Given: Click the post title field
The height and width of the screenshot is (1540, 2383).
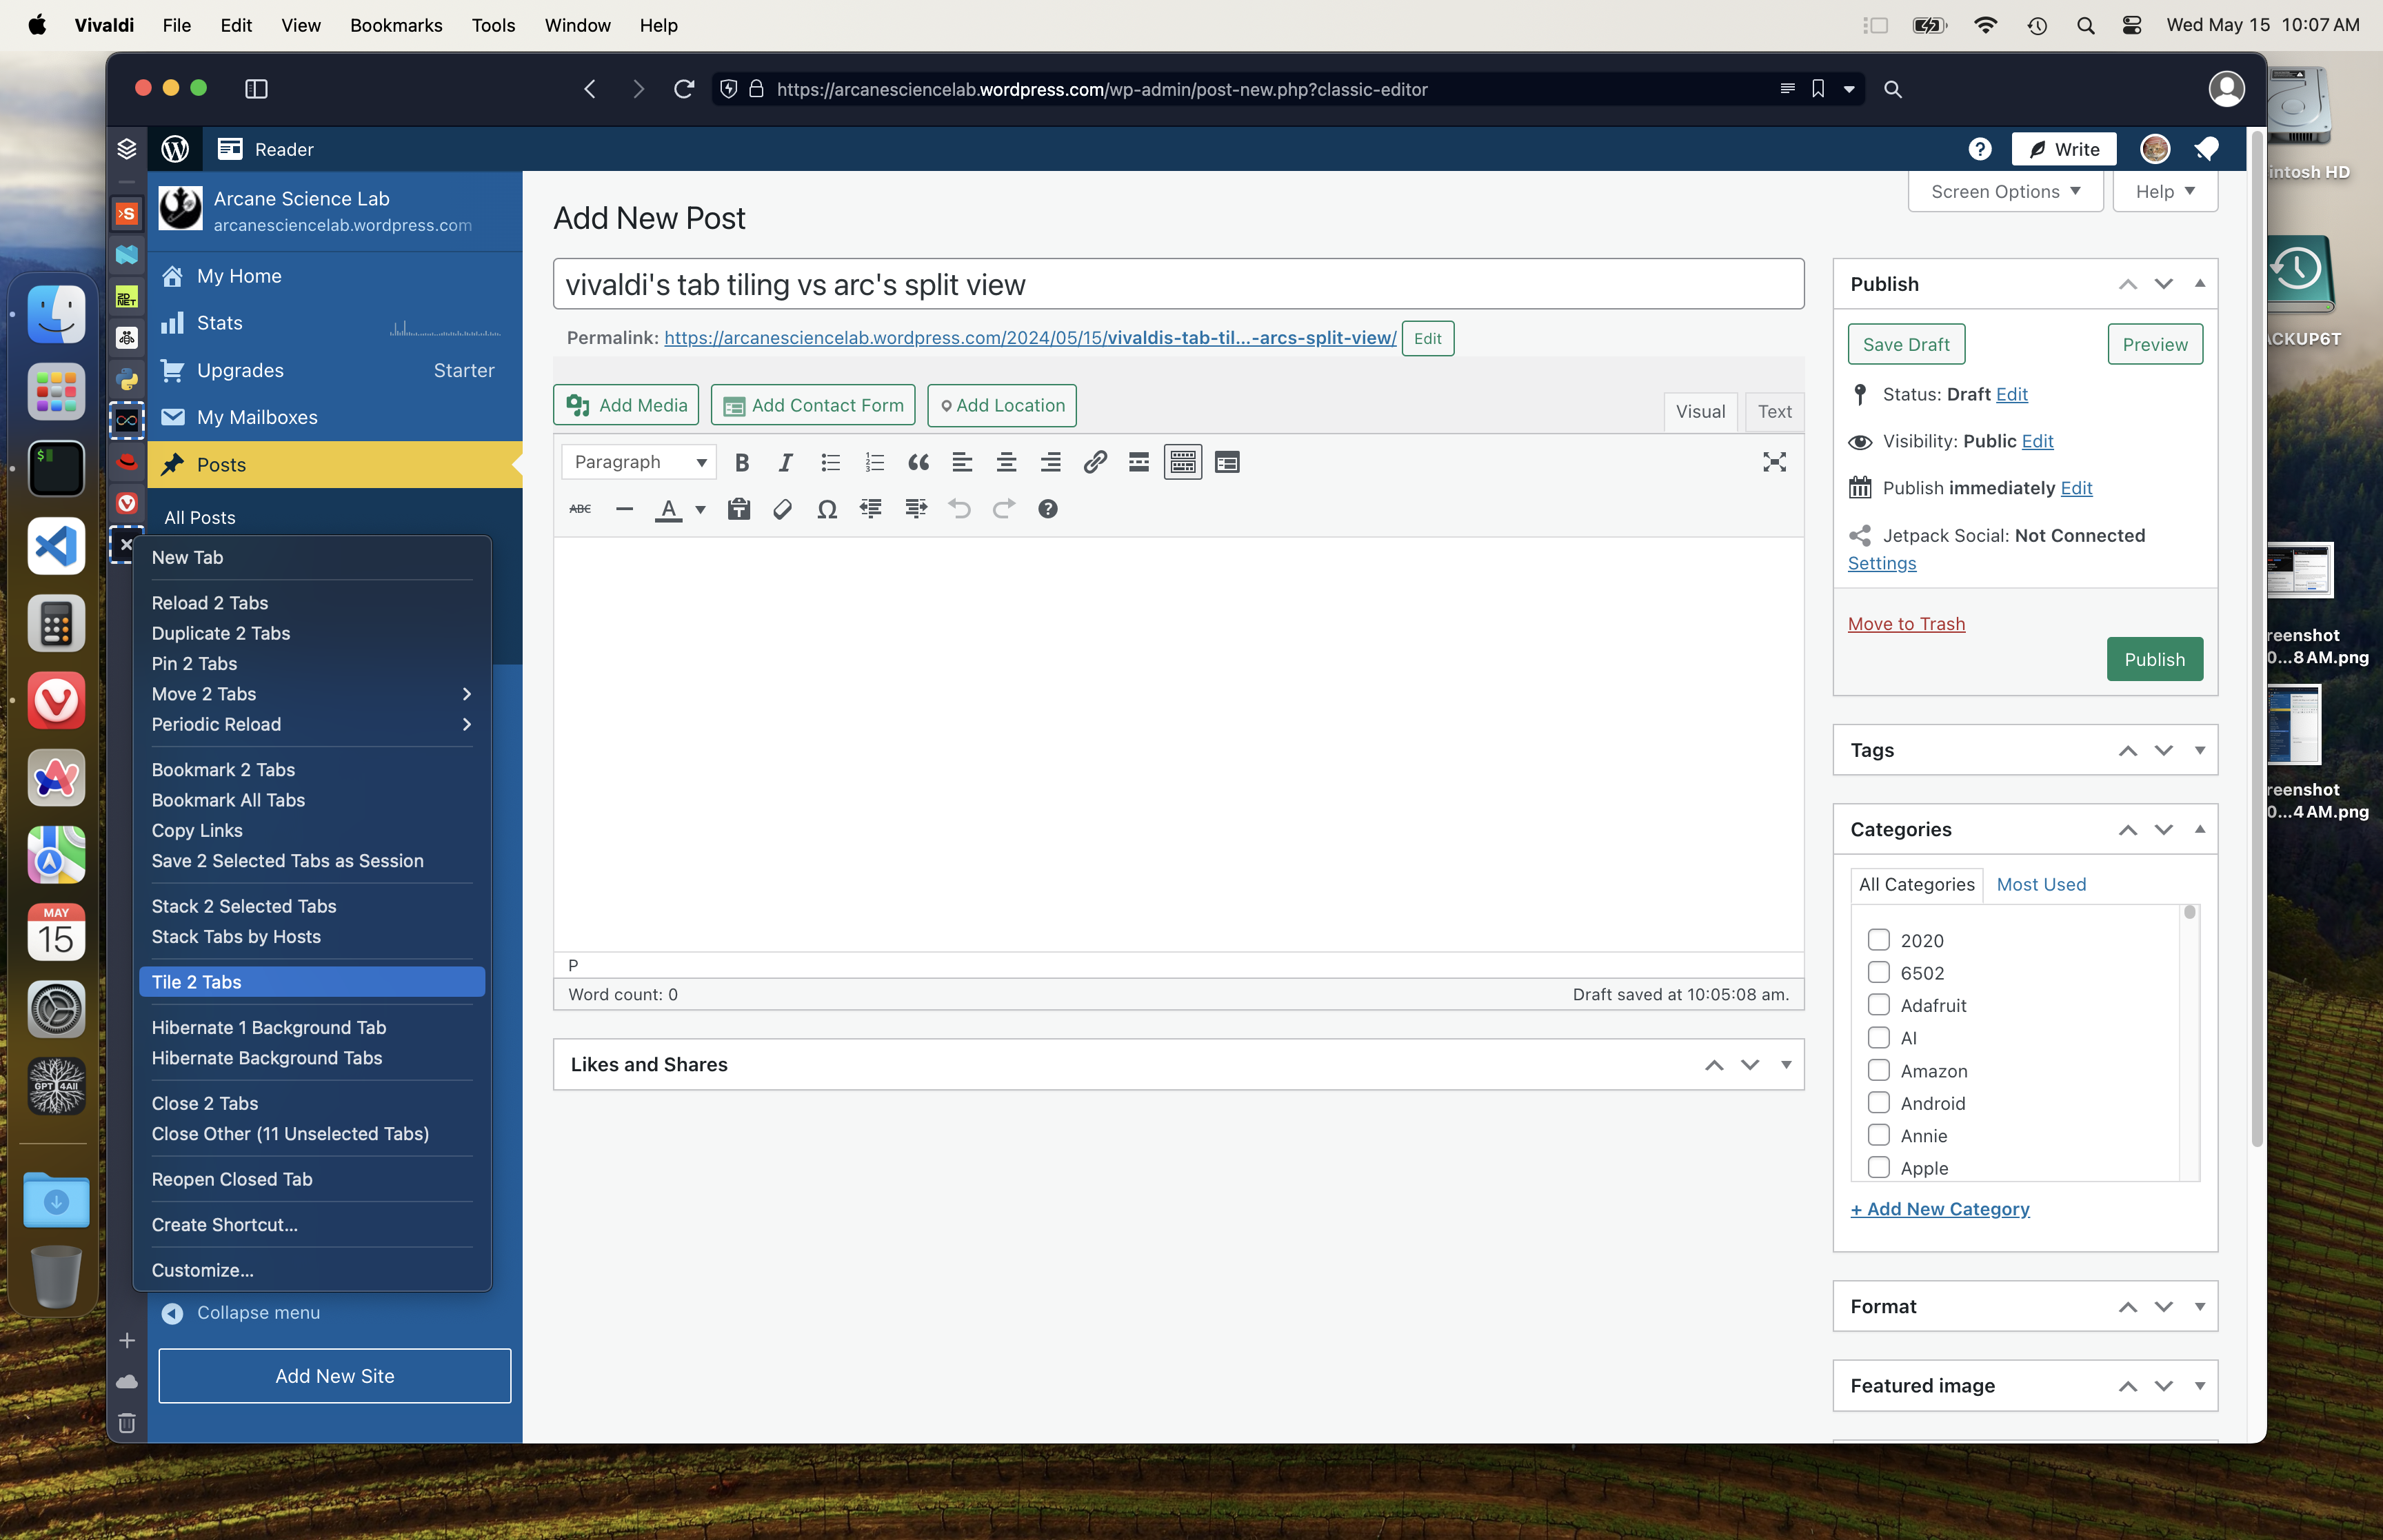Looking at the screenshot, I should coord(1178,284).
